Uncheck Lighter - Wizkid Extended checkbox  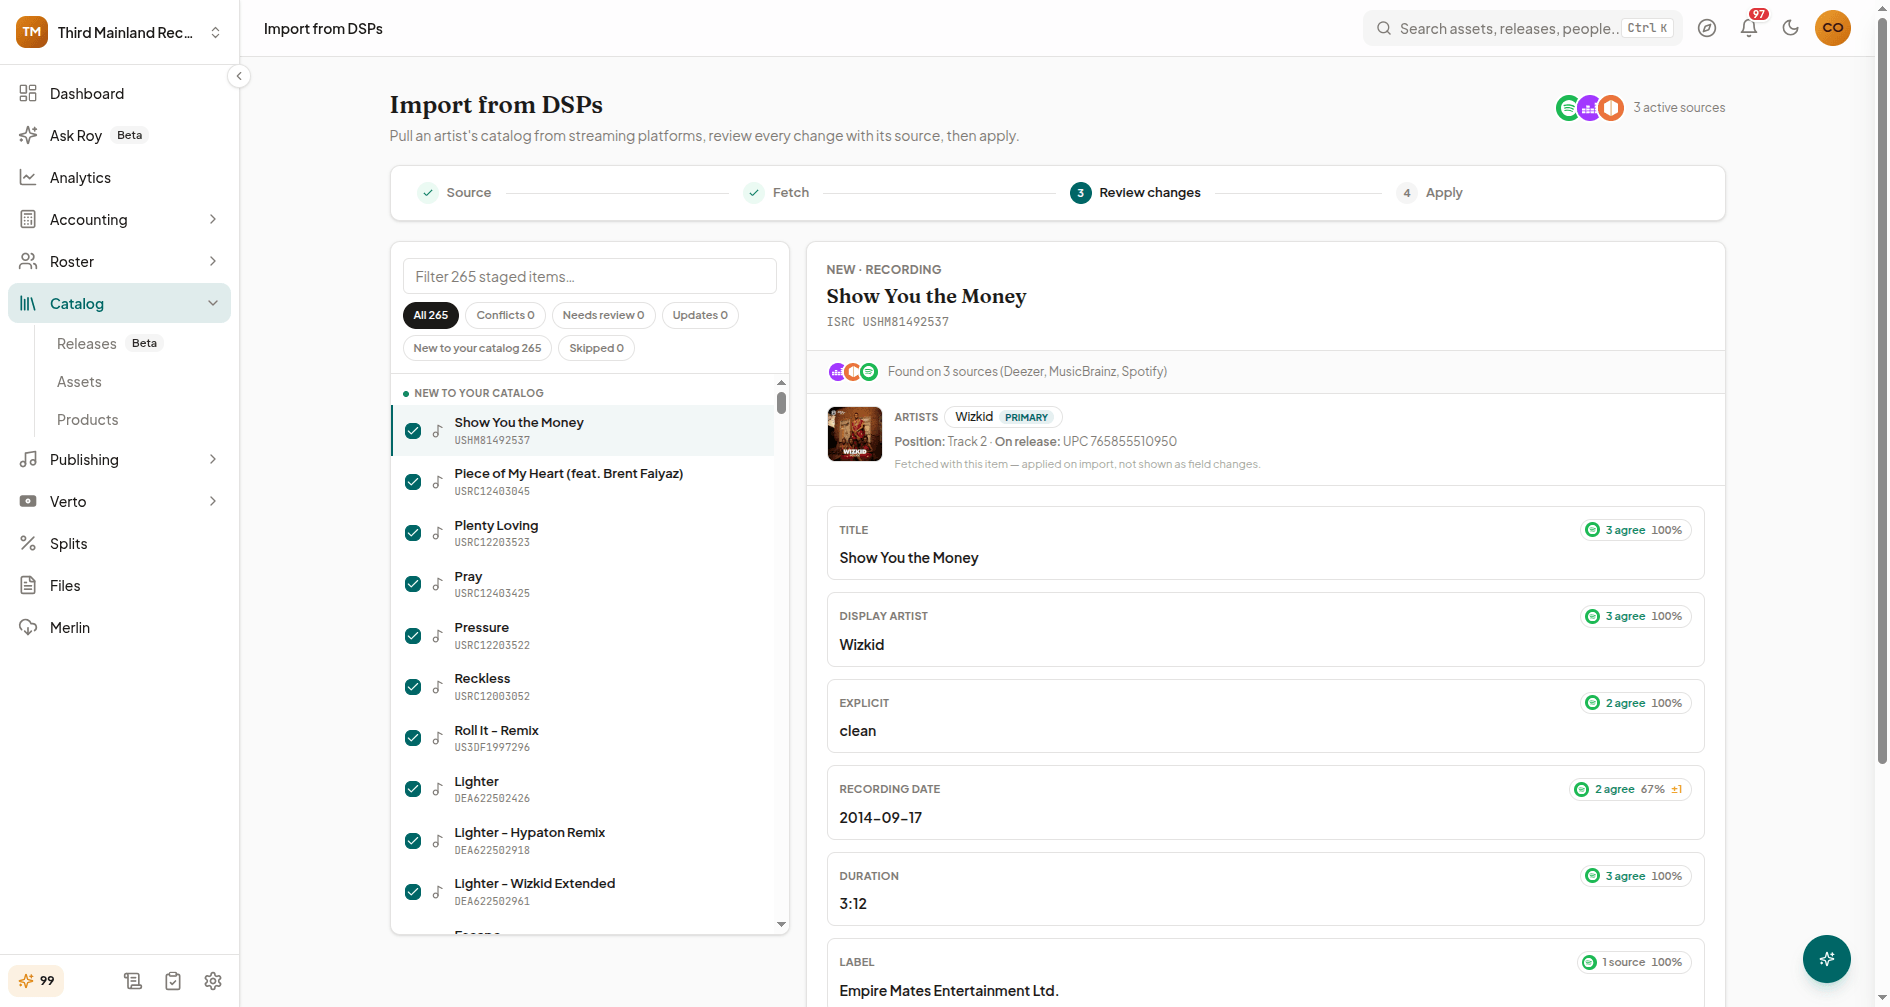(413, 892)
